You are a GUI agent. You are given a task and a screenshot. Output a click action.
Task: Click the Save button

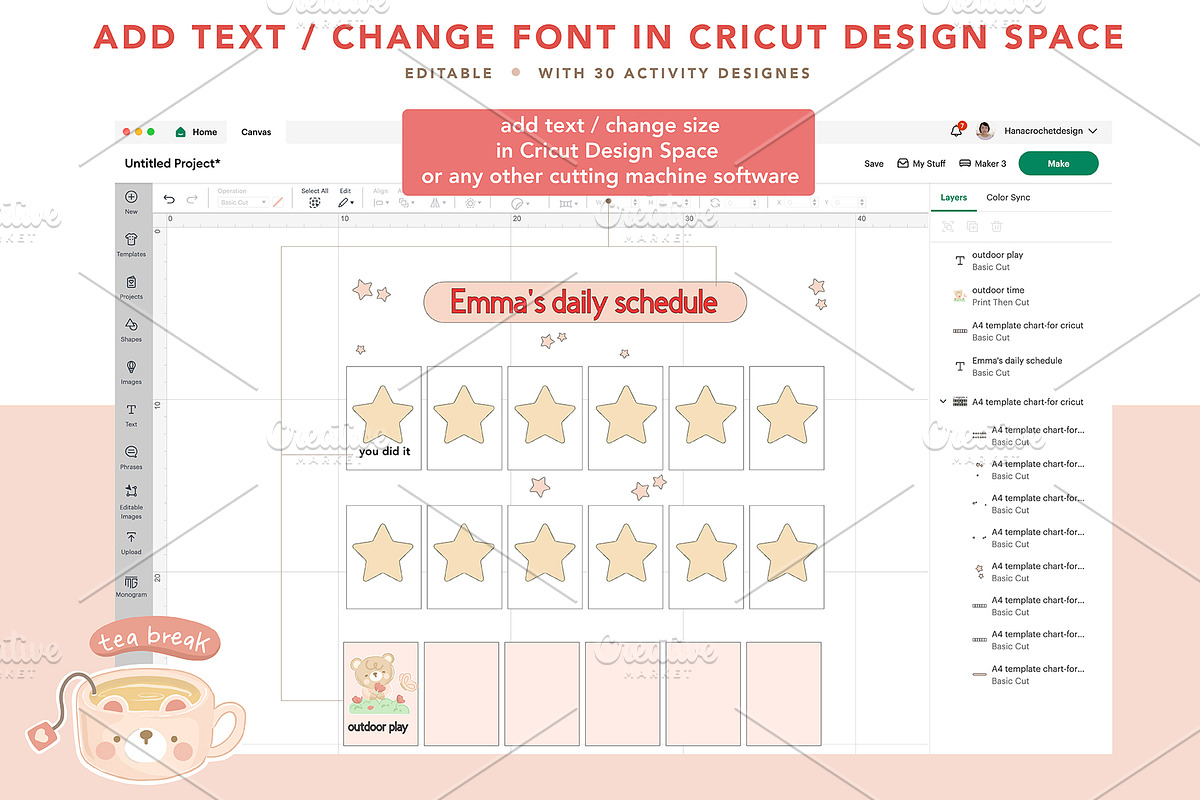tap(874, 163)
